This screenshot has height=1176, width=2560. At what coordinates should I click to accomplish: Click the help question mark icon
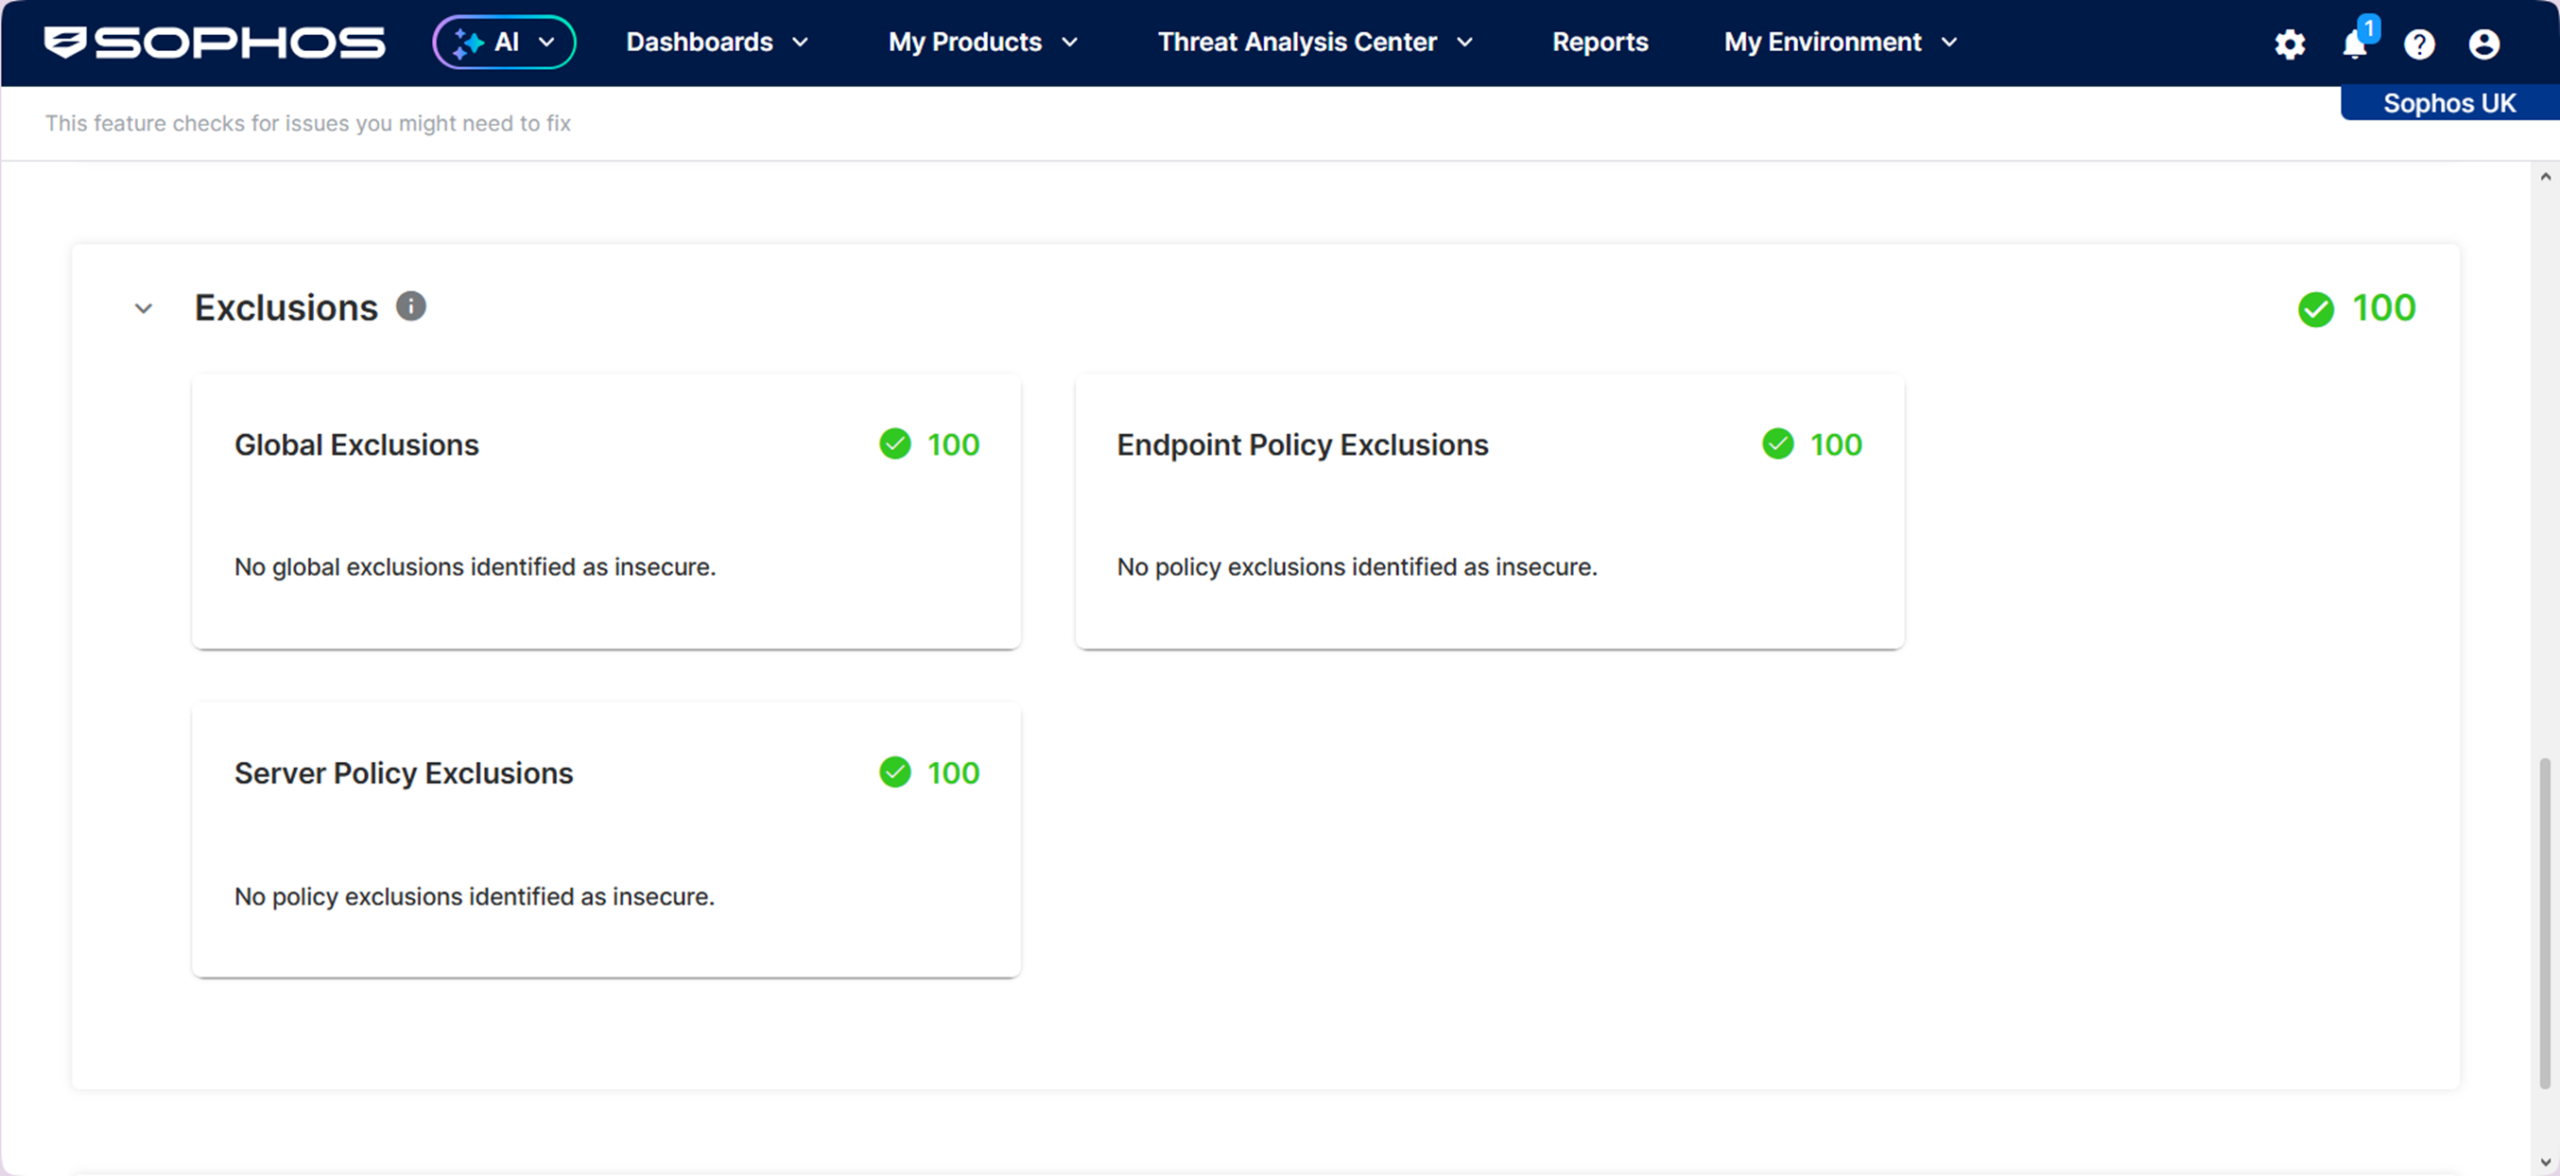2419,44
